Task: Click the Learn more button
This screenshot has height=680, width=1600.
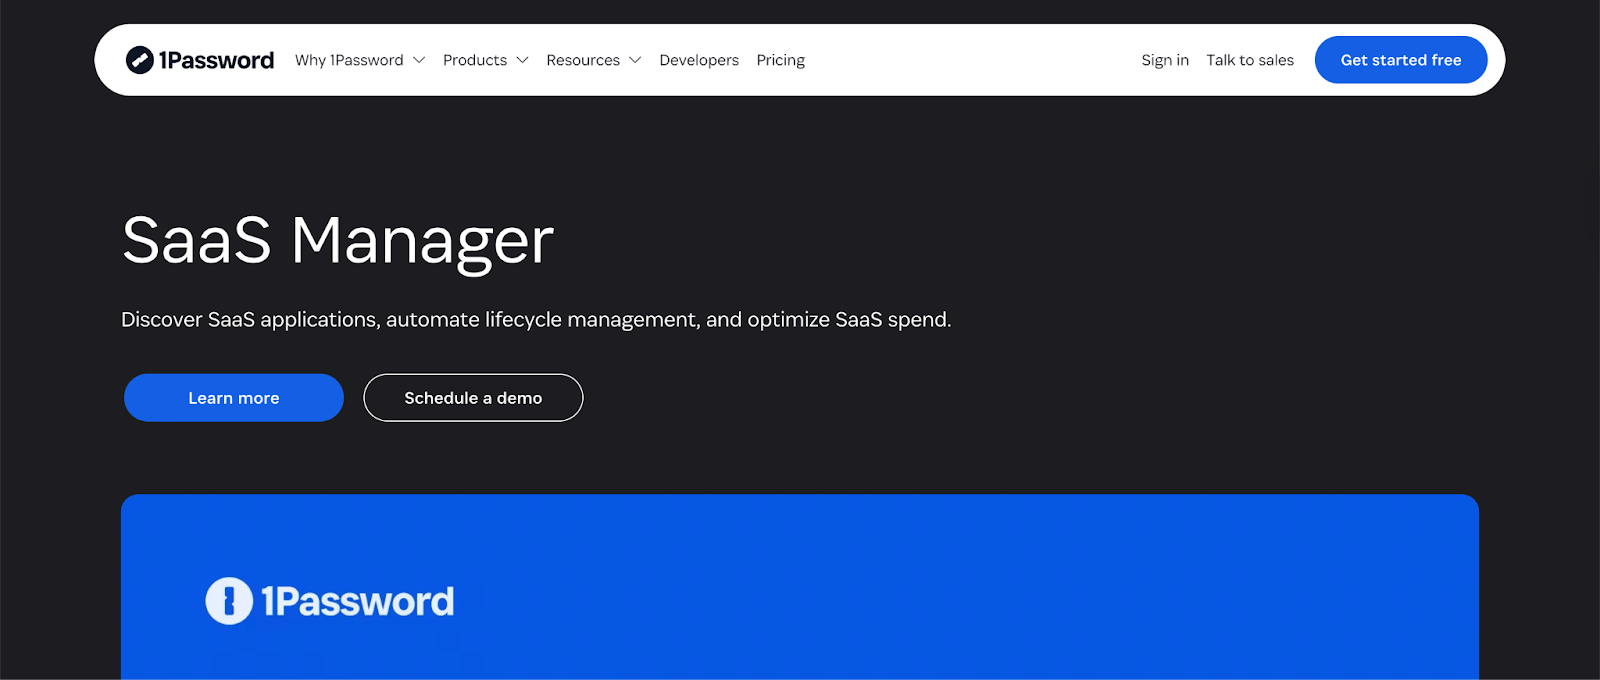Action: 234,398
